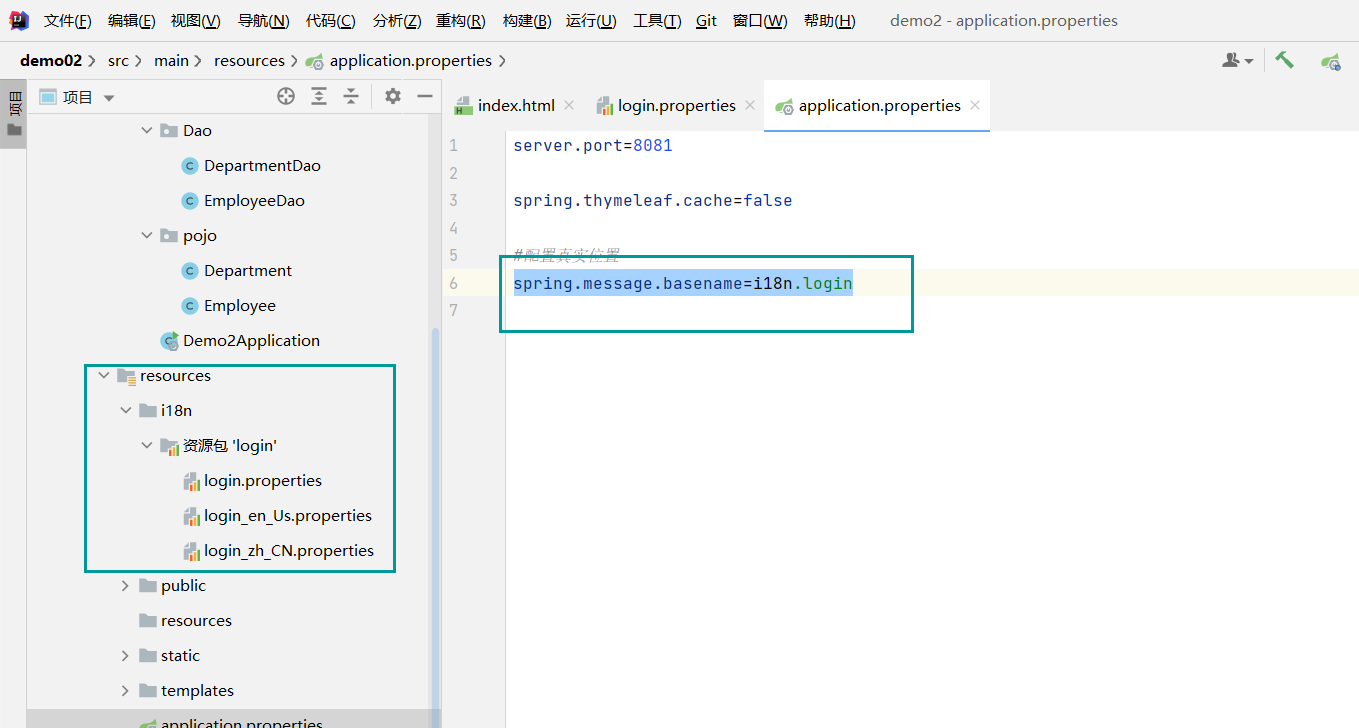Click src in the breadcrumb bar

(118, 61)
